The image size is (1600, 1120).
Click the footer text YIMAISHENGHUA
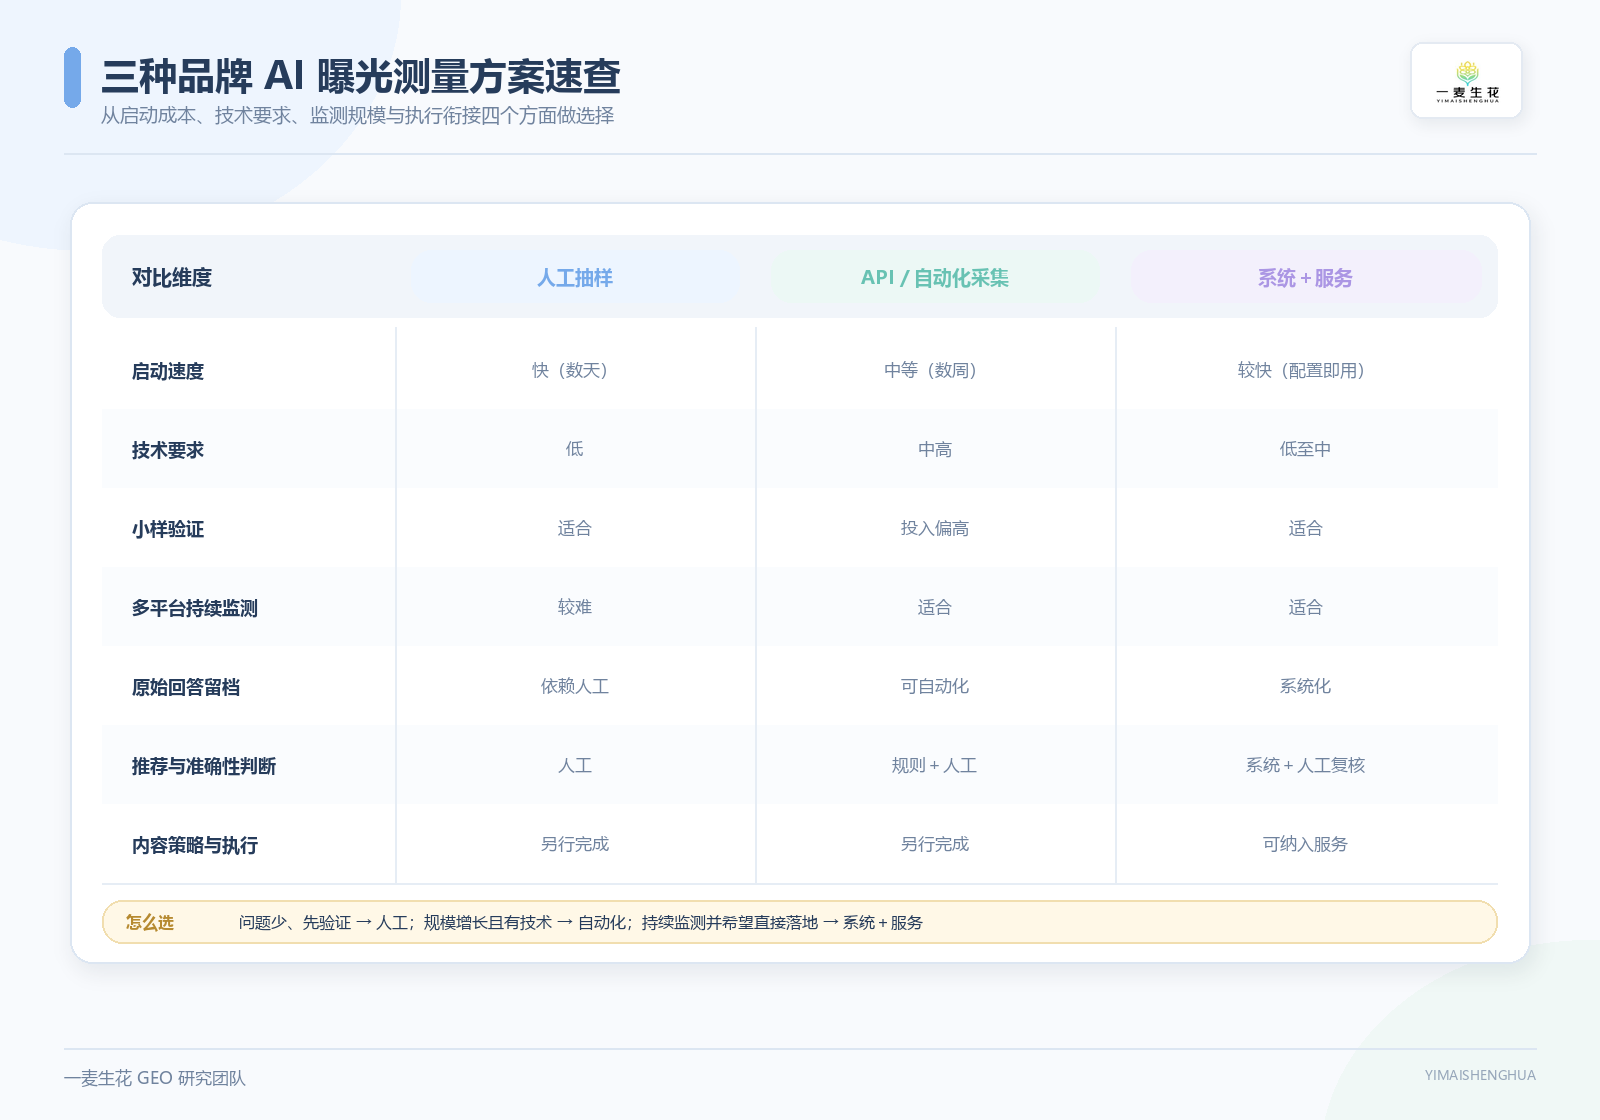point(1480,1075)
